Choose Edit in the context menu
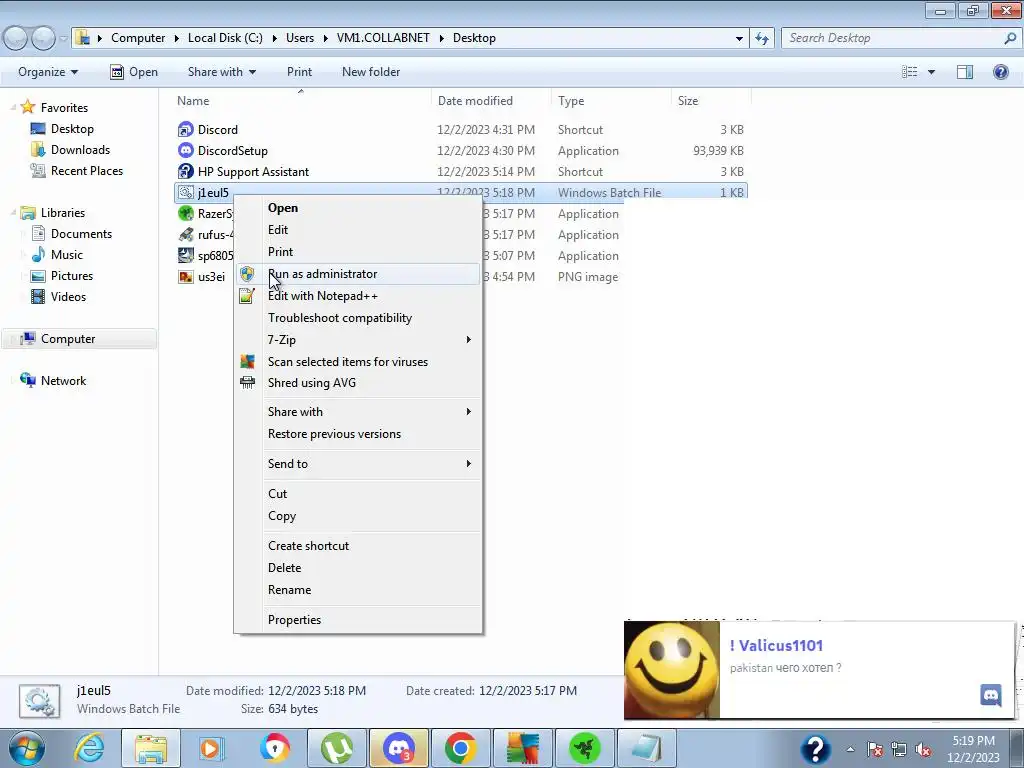 pyautogui.click(x=358, y=230)
